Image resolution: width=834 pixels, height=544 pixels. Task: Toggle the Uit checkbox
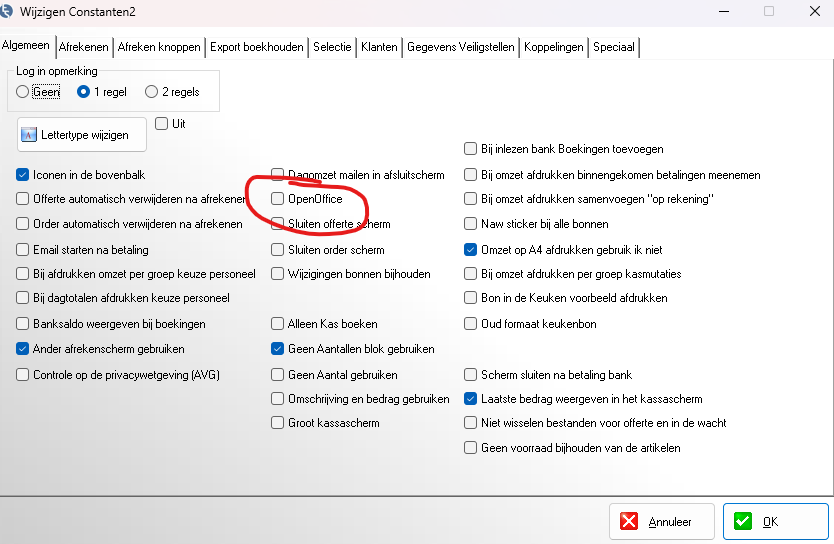(x=161, y=124)
